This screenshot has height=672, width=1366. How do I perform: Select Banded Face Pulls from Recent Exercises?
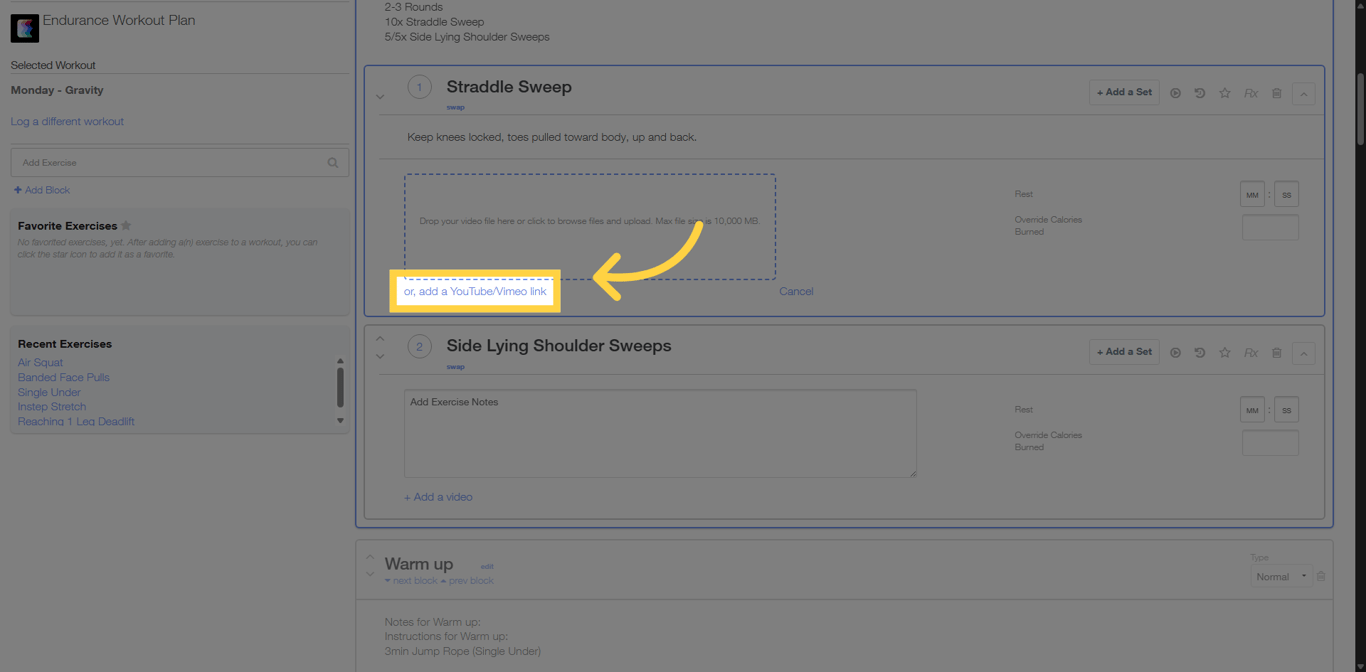pyautogui.click(x=64, y=378)
